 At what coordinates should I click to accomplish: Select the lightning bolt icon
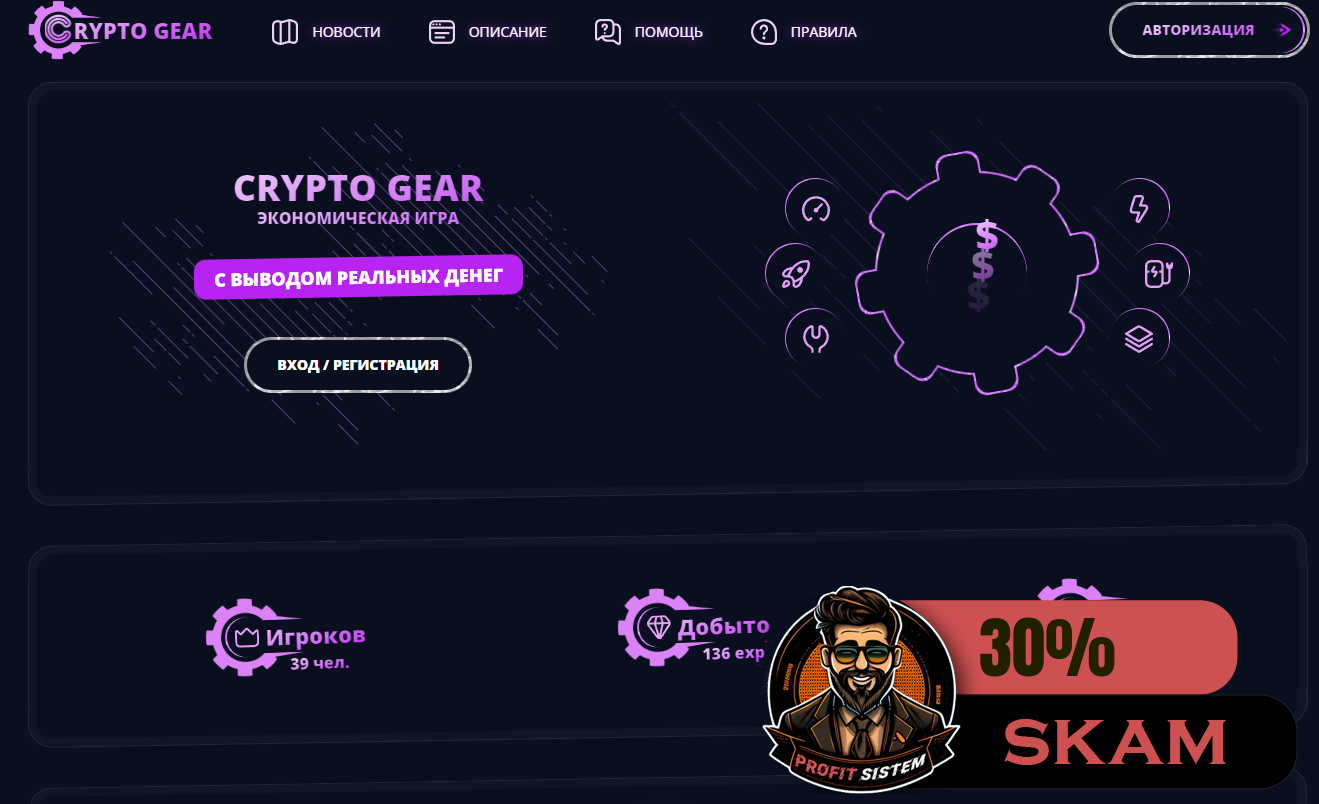pyautogui.click(x=1139, y=208)
